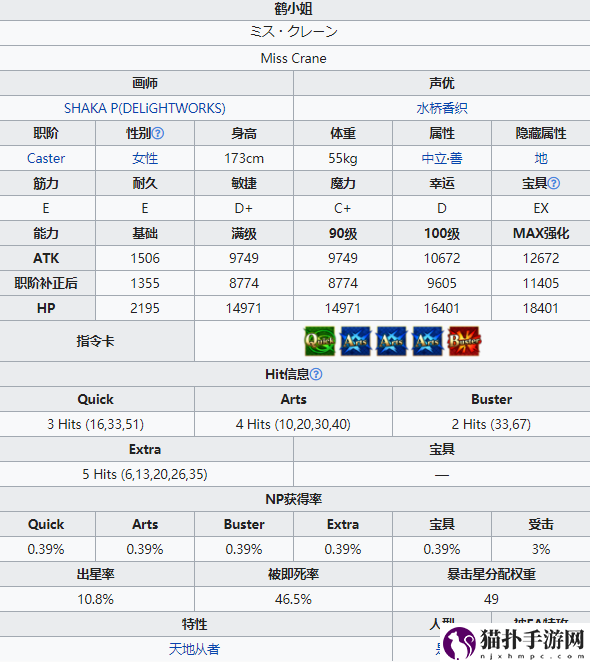Open the 中立·善 alignment link
The width and height of the screenshot is (590, 662).
[442, 158]
